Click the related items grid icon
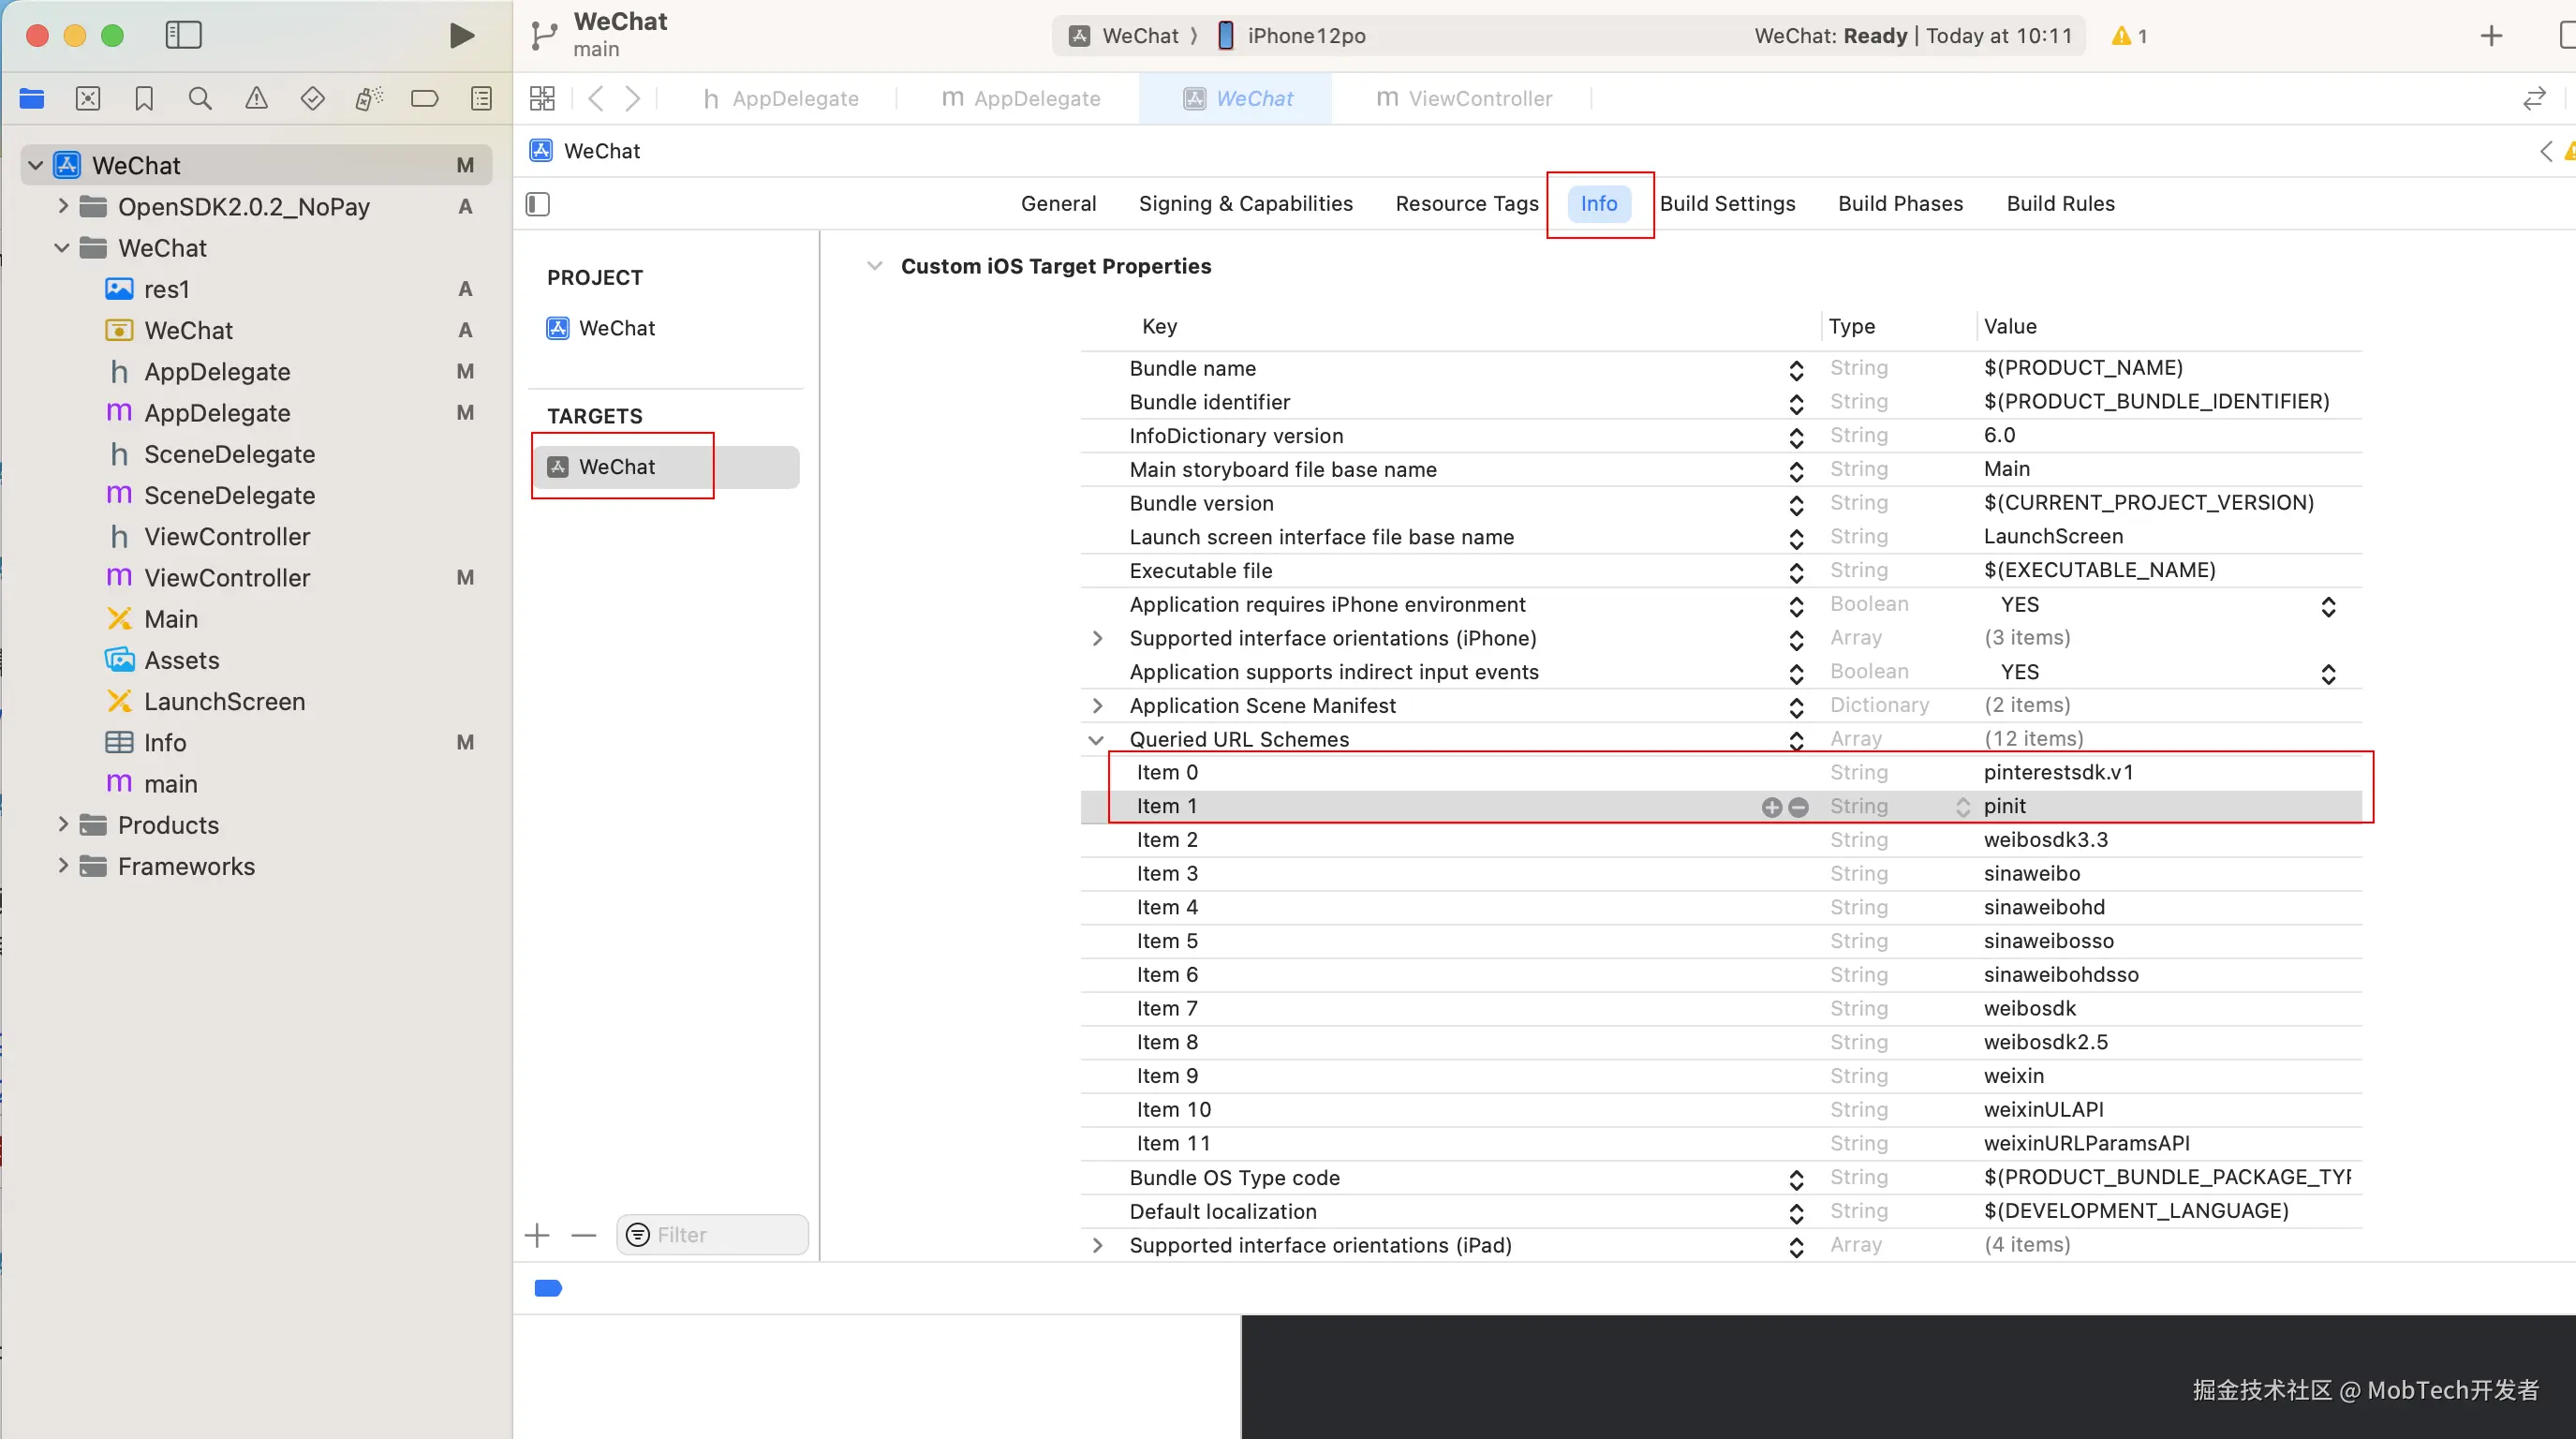 (x=542, y=98)
